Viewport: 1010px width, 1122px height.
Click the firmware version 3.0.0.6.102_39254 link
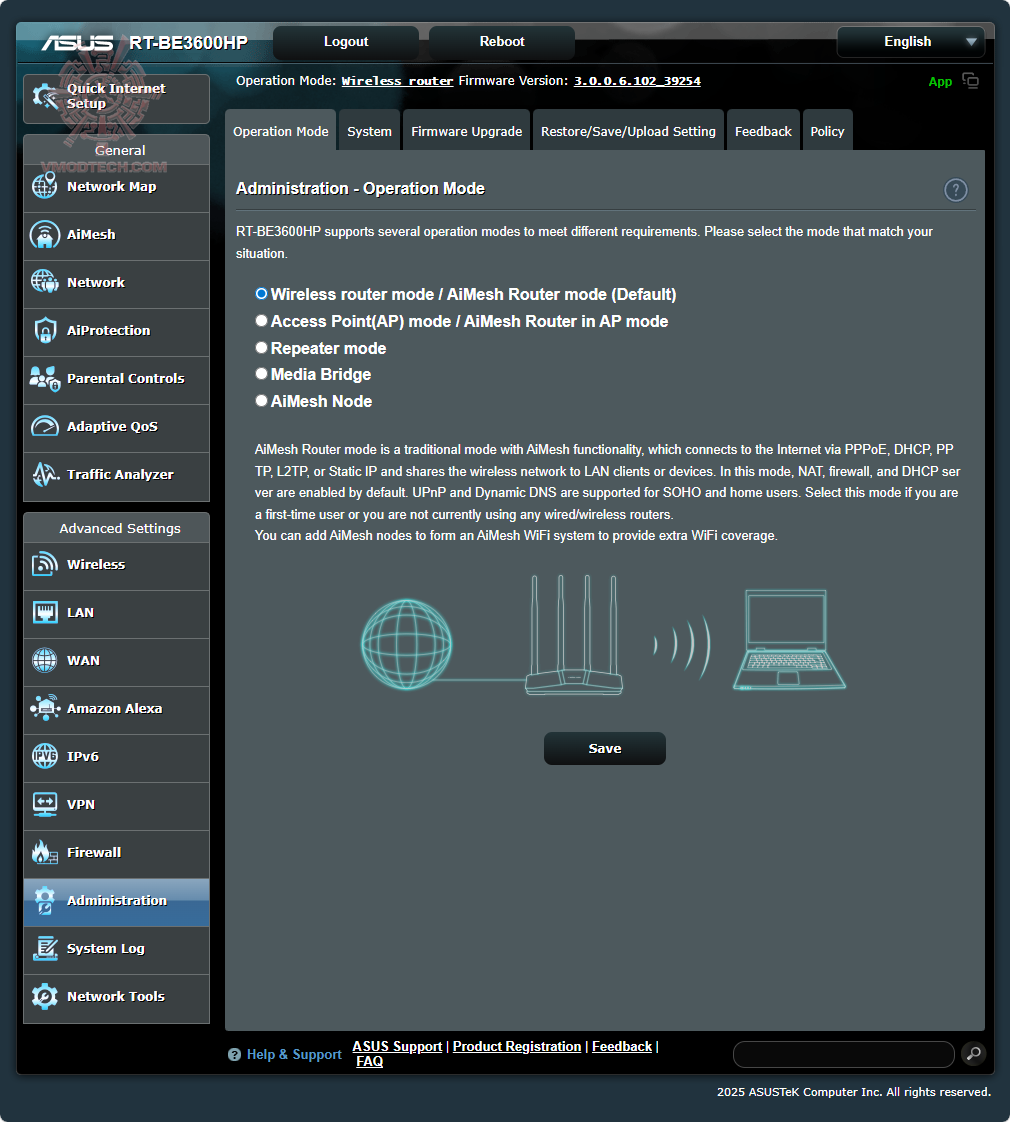coord(637,81)
